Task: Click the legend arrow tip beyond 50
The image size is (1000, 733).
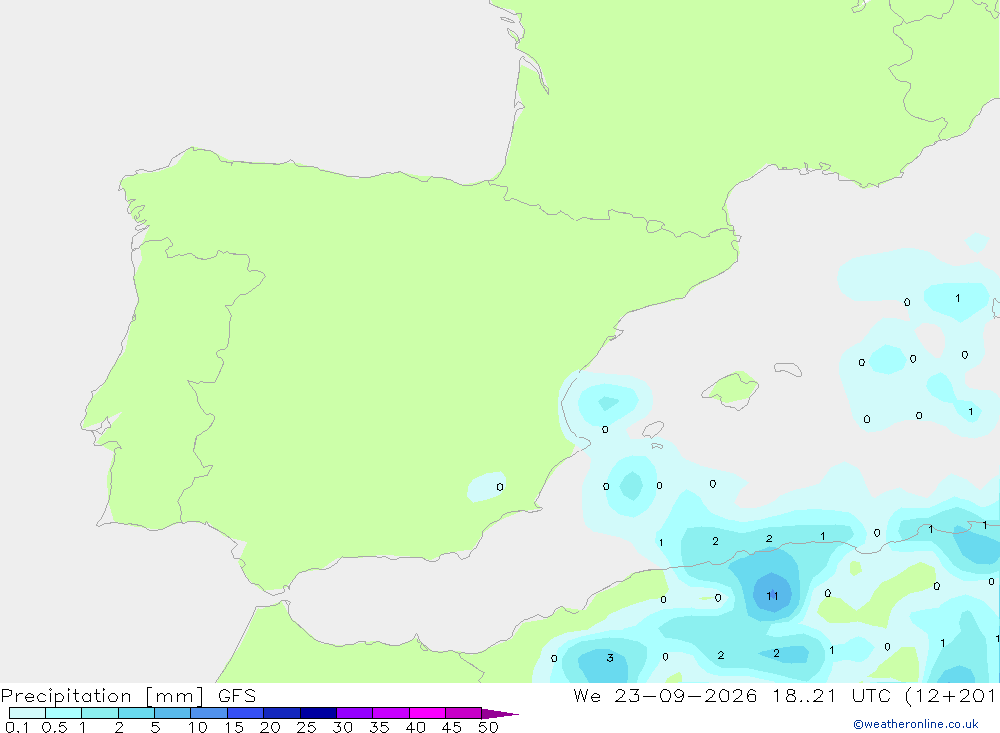Action: pyautogui.click(x=501, y=714)
